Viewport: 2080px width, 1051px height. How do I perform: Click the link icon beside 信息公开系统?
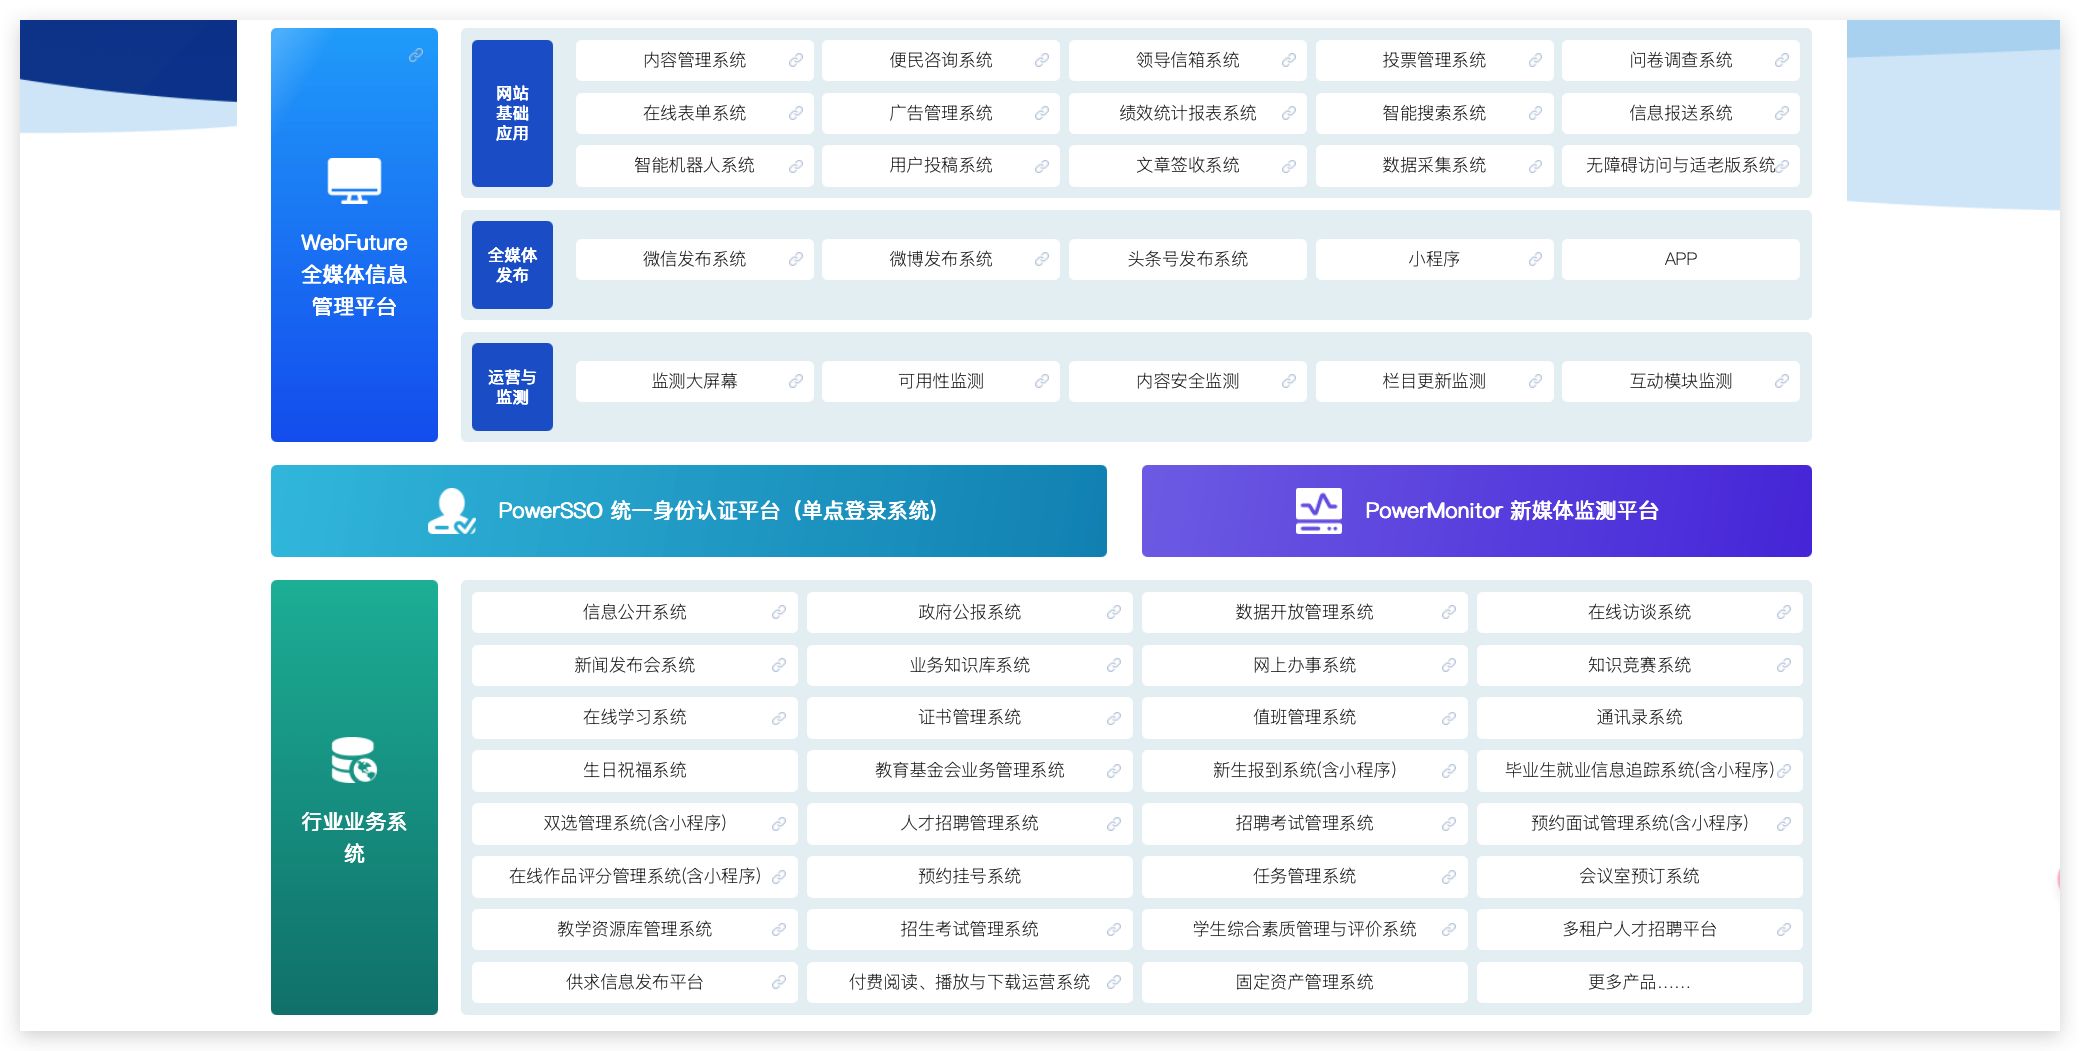click(x=778, y=613)
